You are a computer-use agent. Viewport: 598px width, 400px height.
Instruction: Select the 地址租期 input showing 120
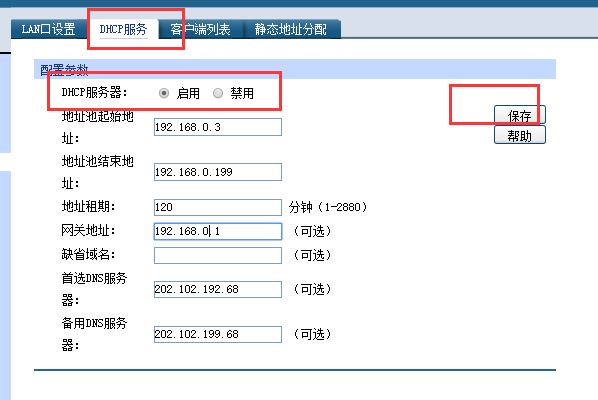pyautogui.click(x=218, y=207)
